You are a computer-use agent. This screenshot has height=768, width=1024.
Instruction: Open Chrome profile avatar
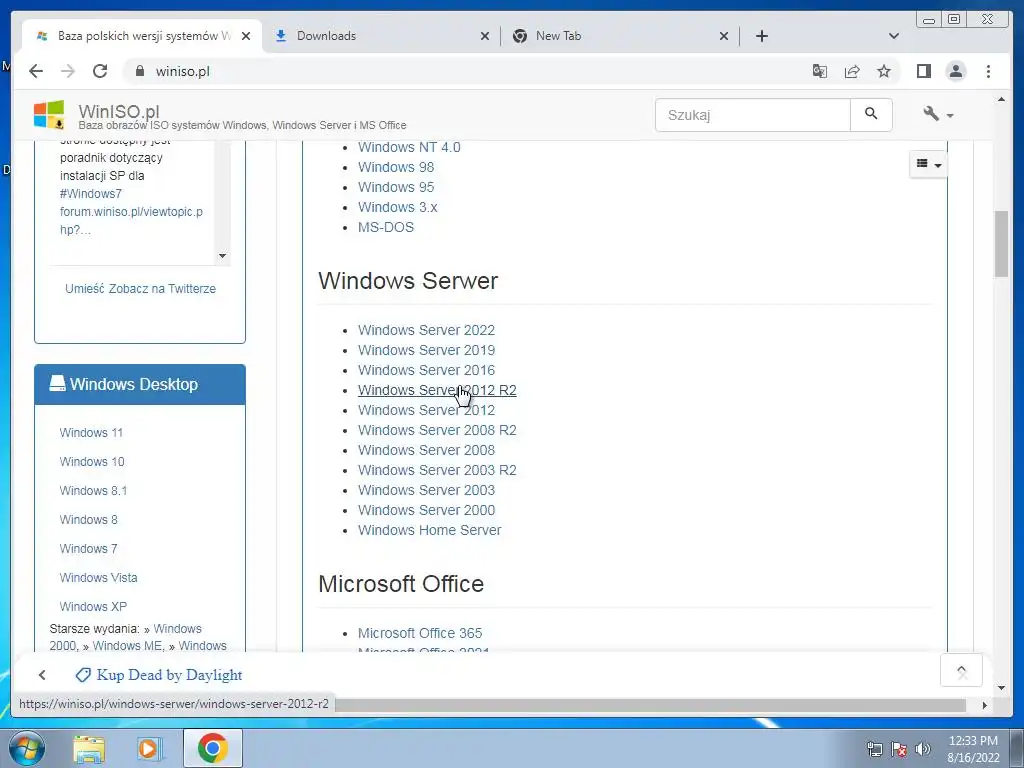pos(955,71)
